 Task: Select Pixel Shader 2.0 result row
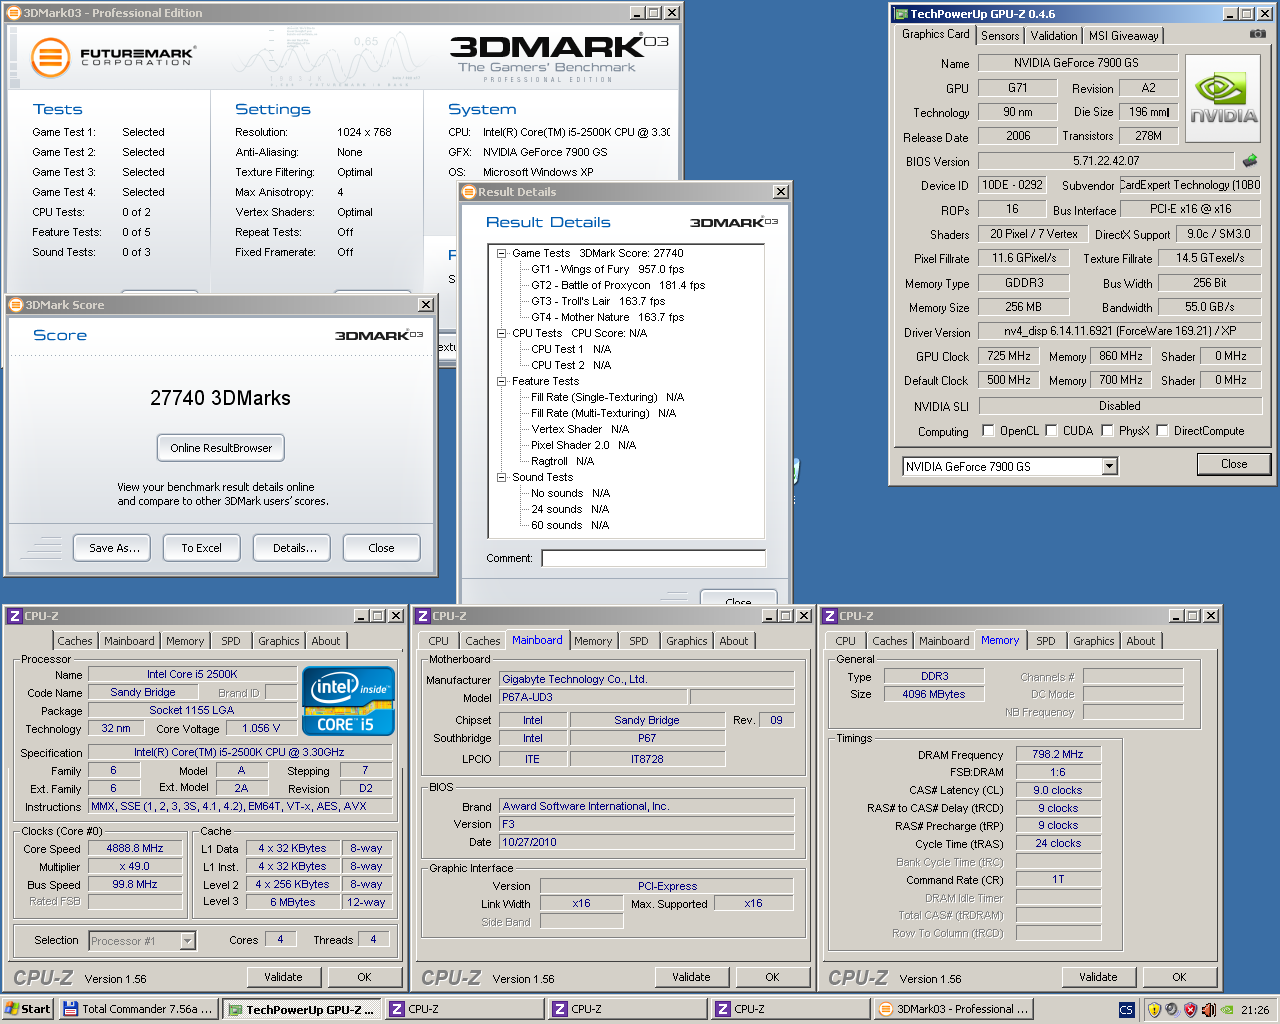pyautogui.click(x=583, y=446)
